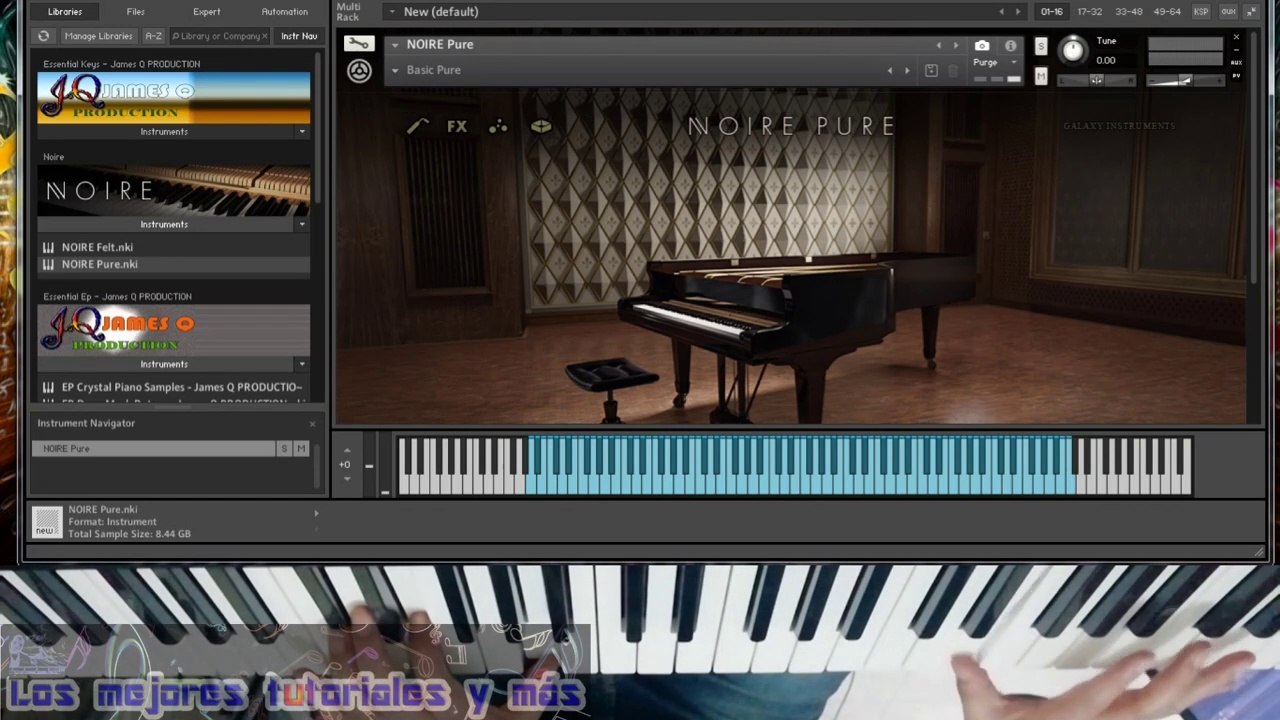Refresh the libraries list
The height and width of the screenshot is (720, 1280).
43,36
